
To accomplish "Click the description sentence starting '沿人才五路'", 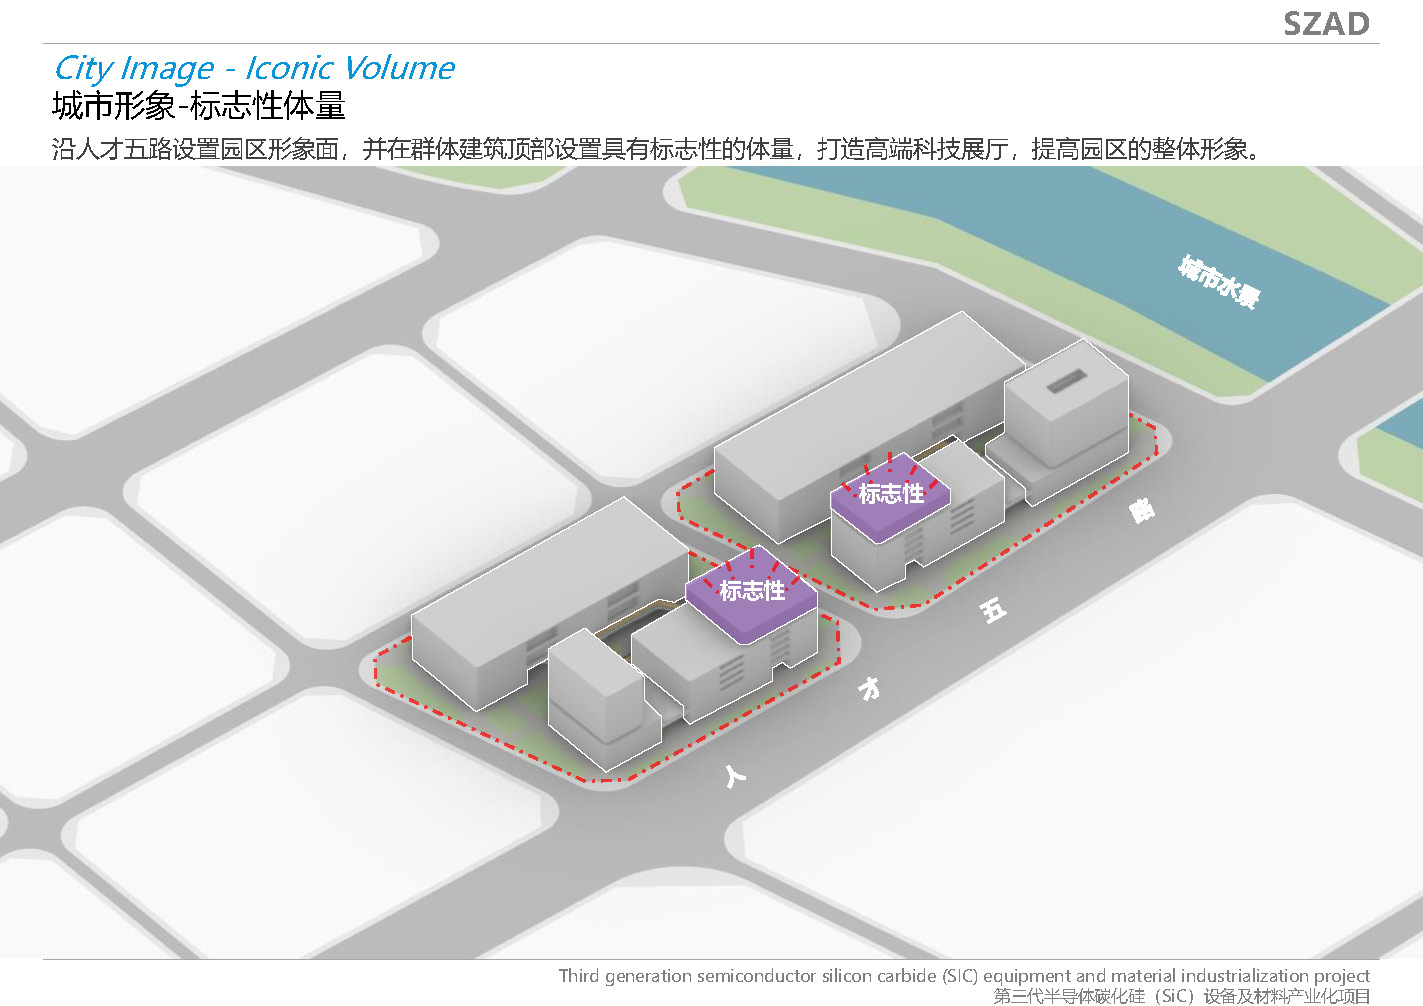I will click(657, 149).
